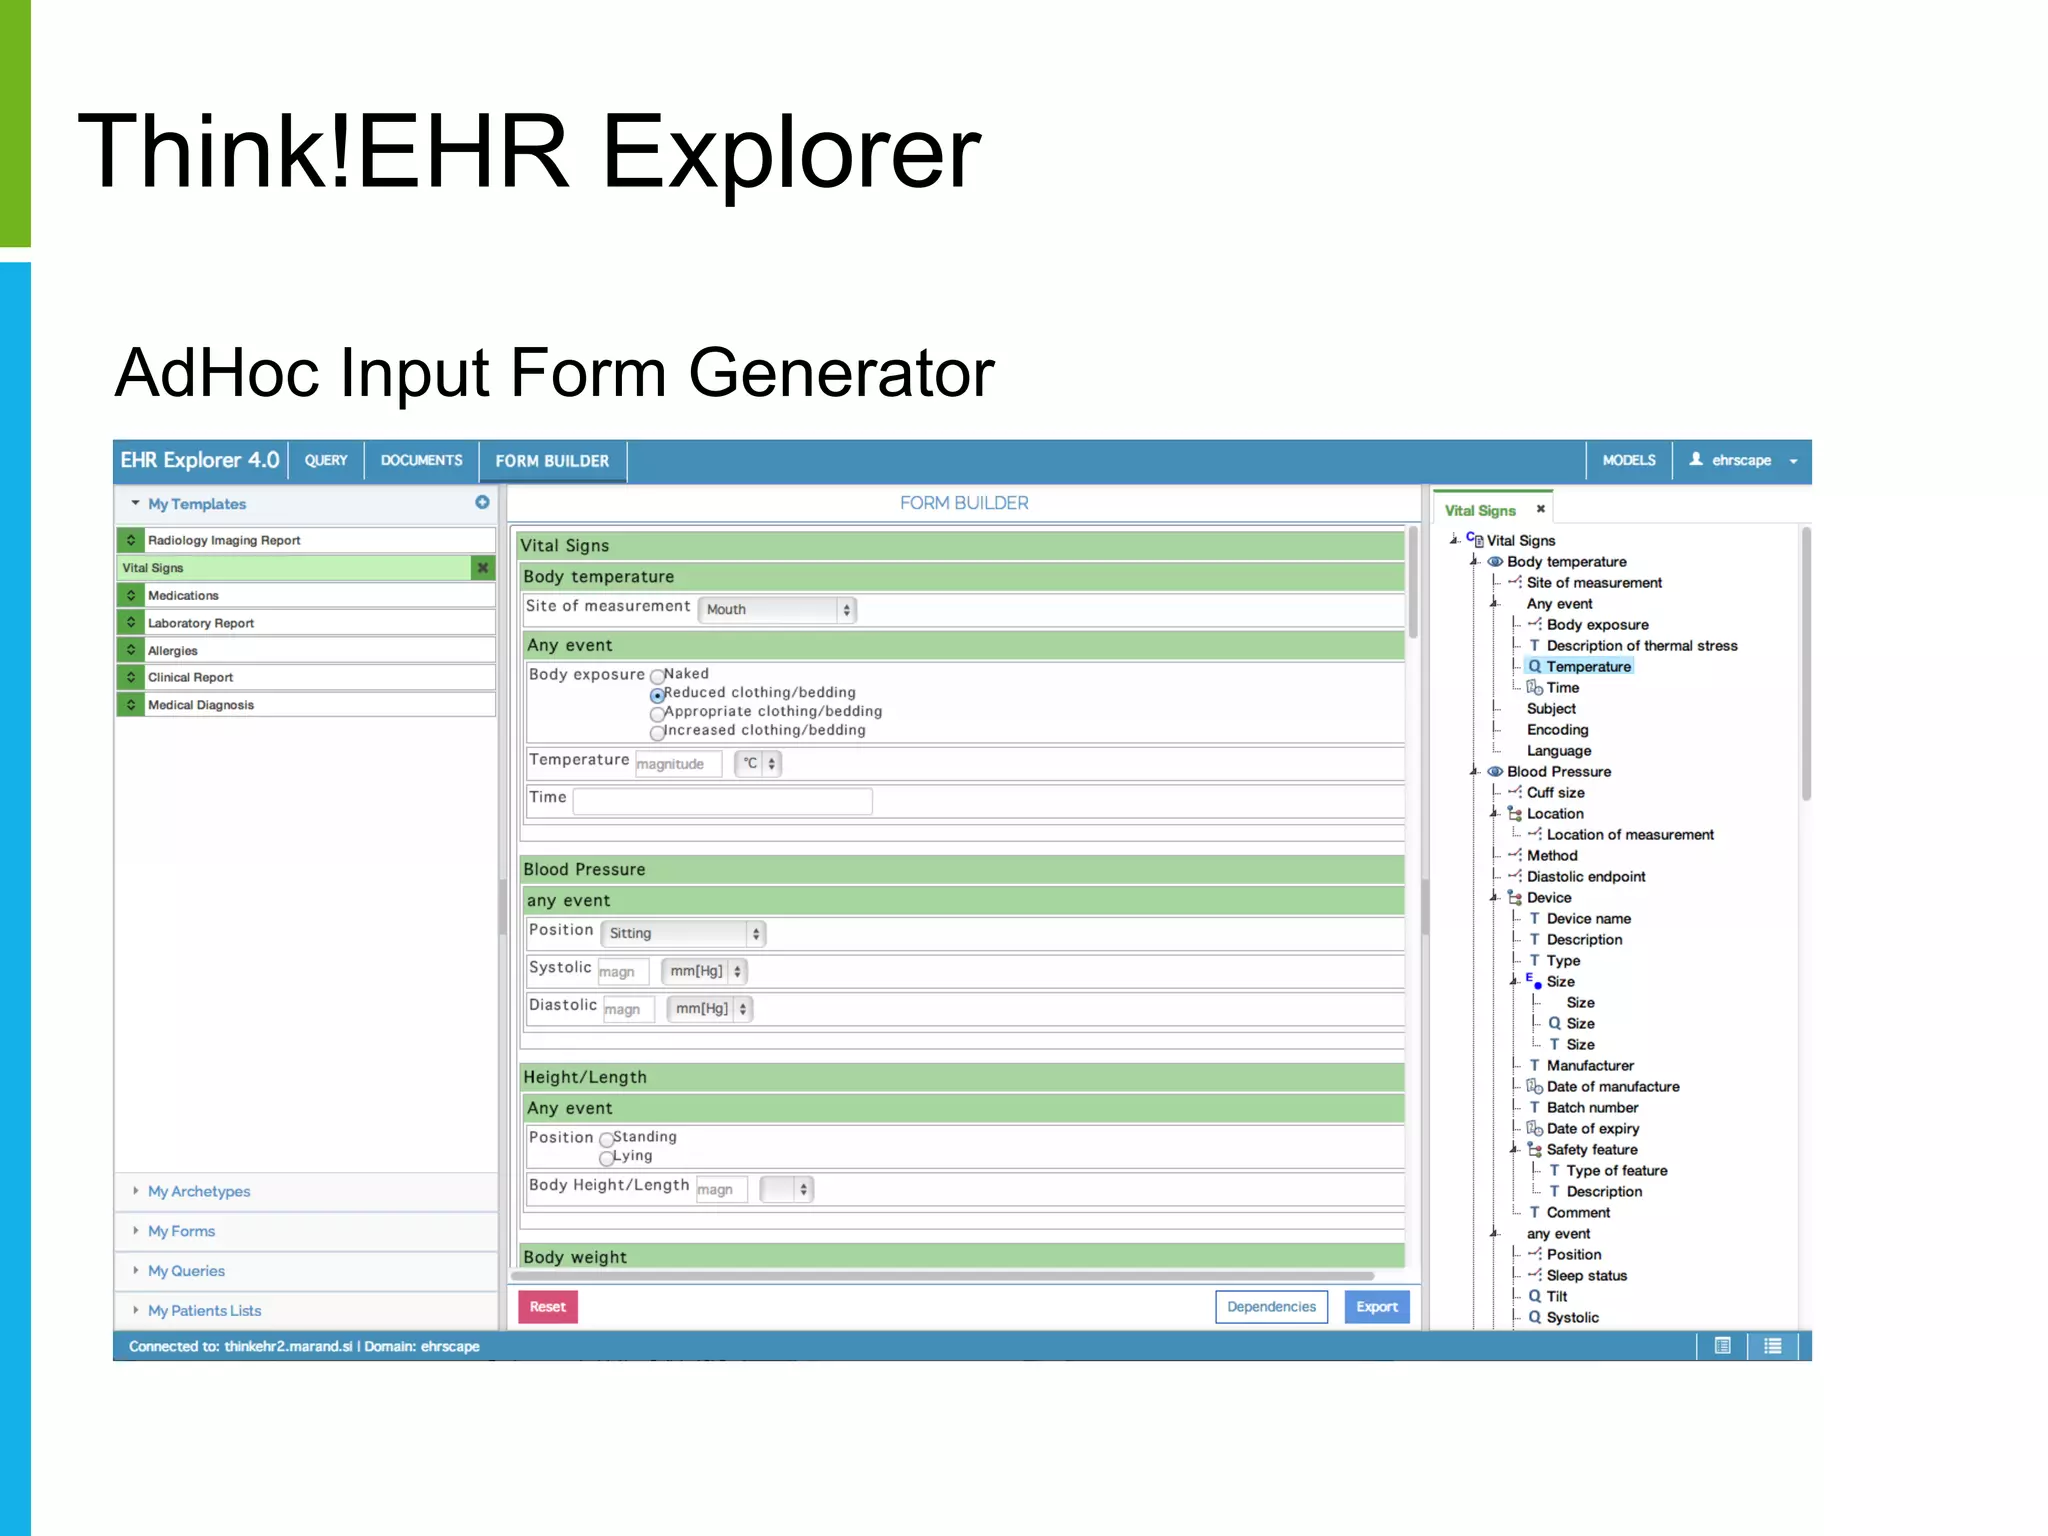Select Appropriate clothing/bedding radio button

[x=657, y=714]
